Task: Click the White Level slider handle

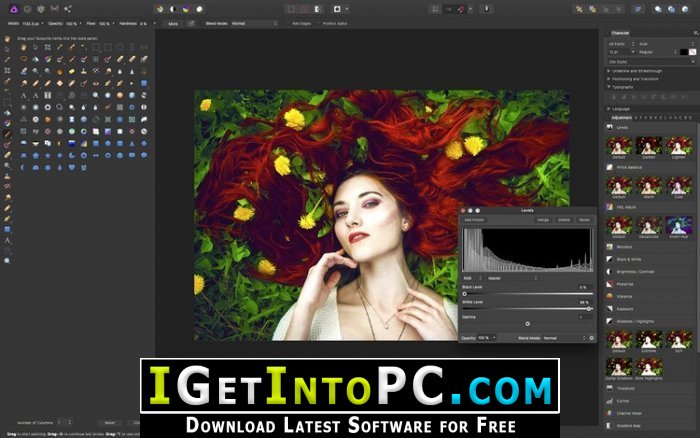Action: [x=589, y=309]
